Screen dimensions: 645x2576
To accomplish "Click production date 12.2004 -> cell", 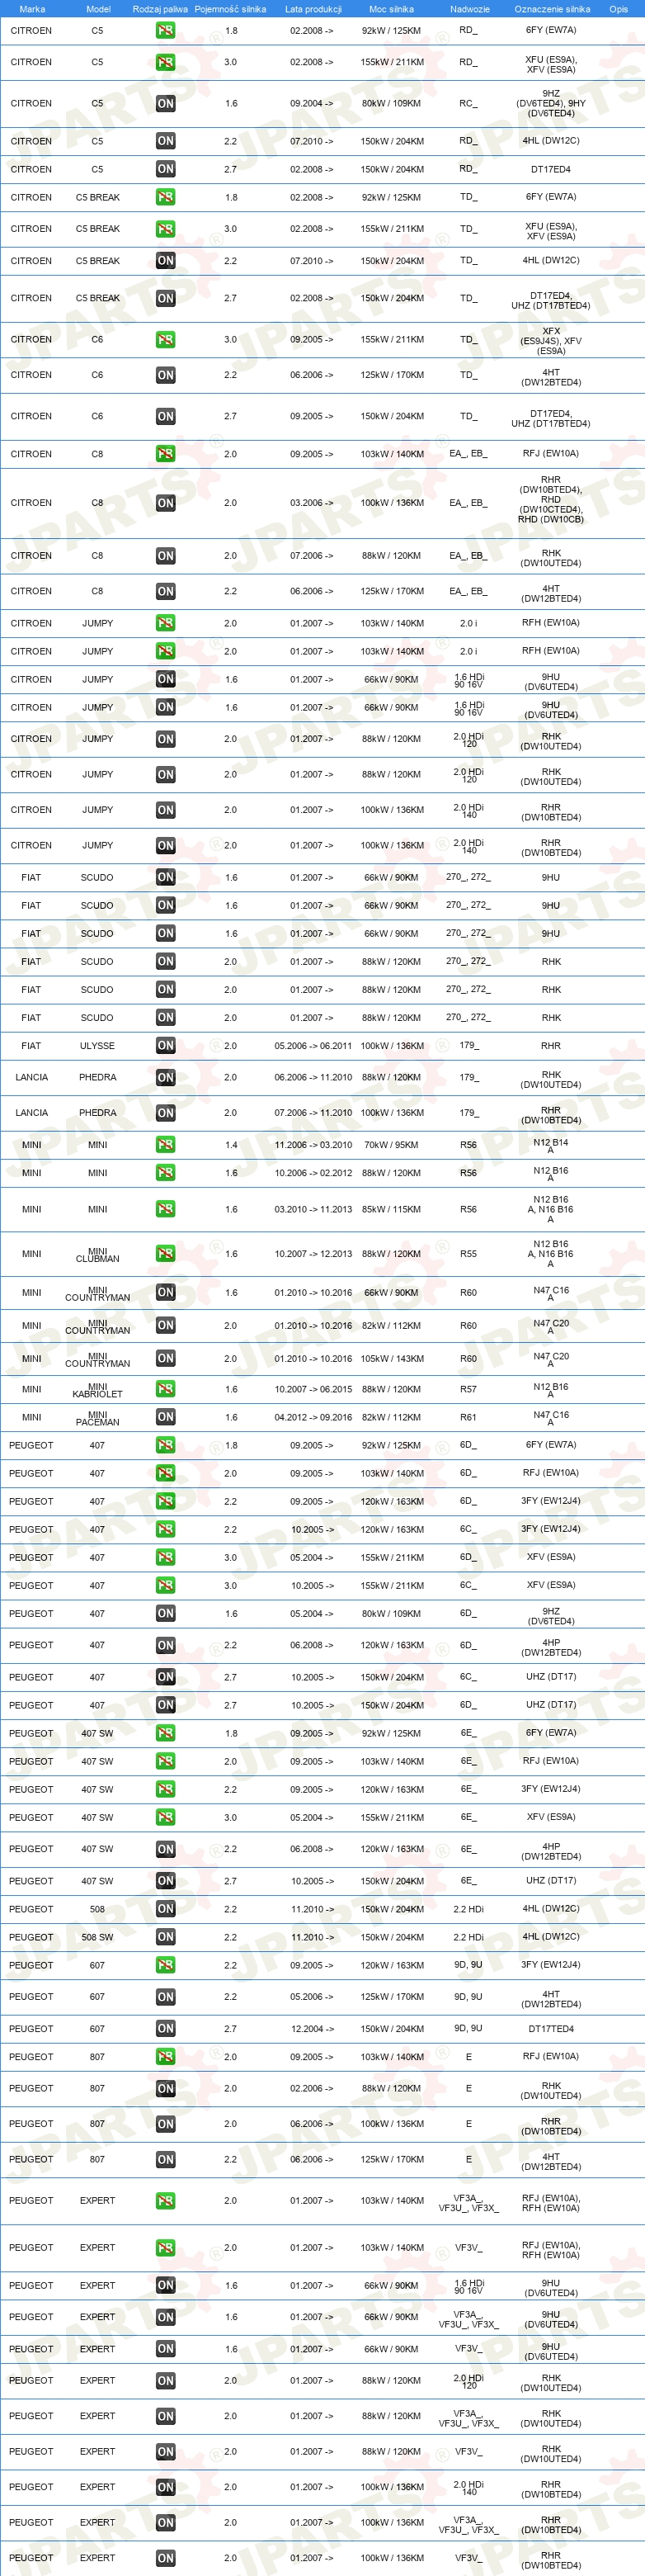I will pos(312,2029).
